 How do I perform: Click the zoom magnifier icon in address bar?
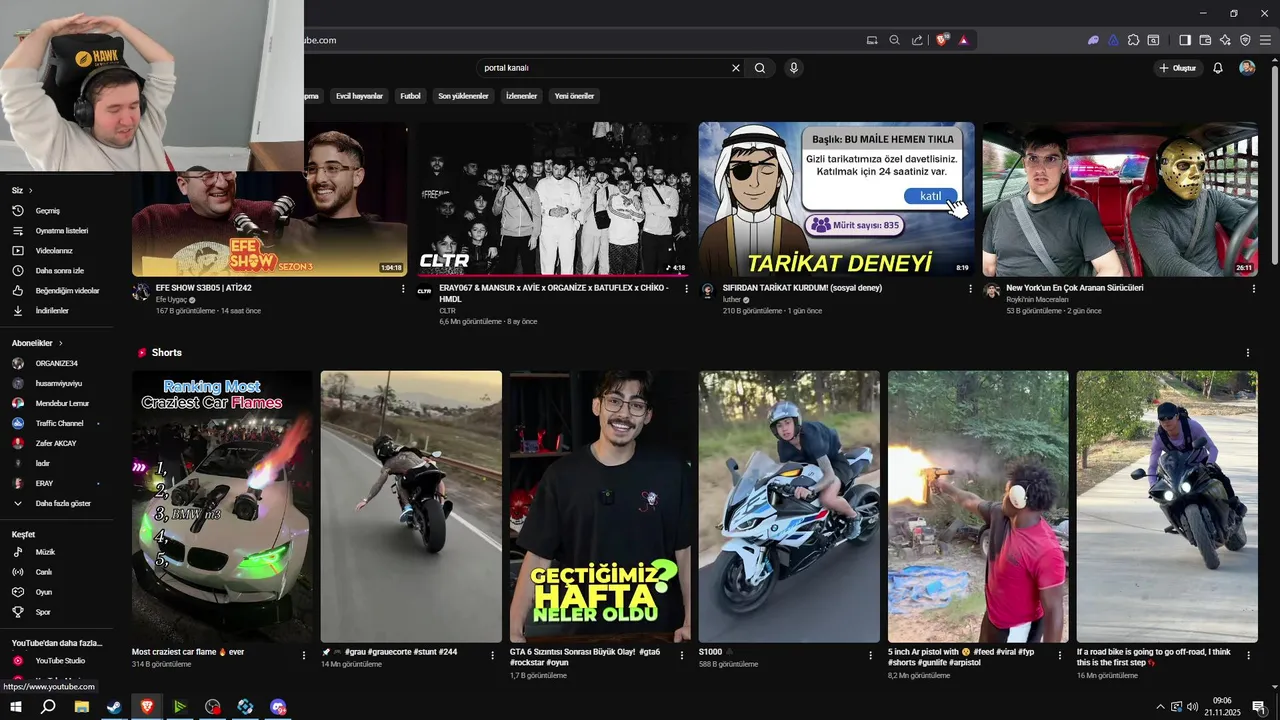coord(895,40)
